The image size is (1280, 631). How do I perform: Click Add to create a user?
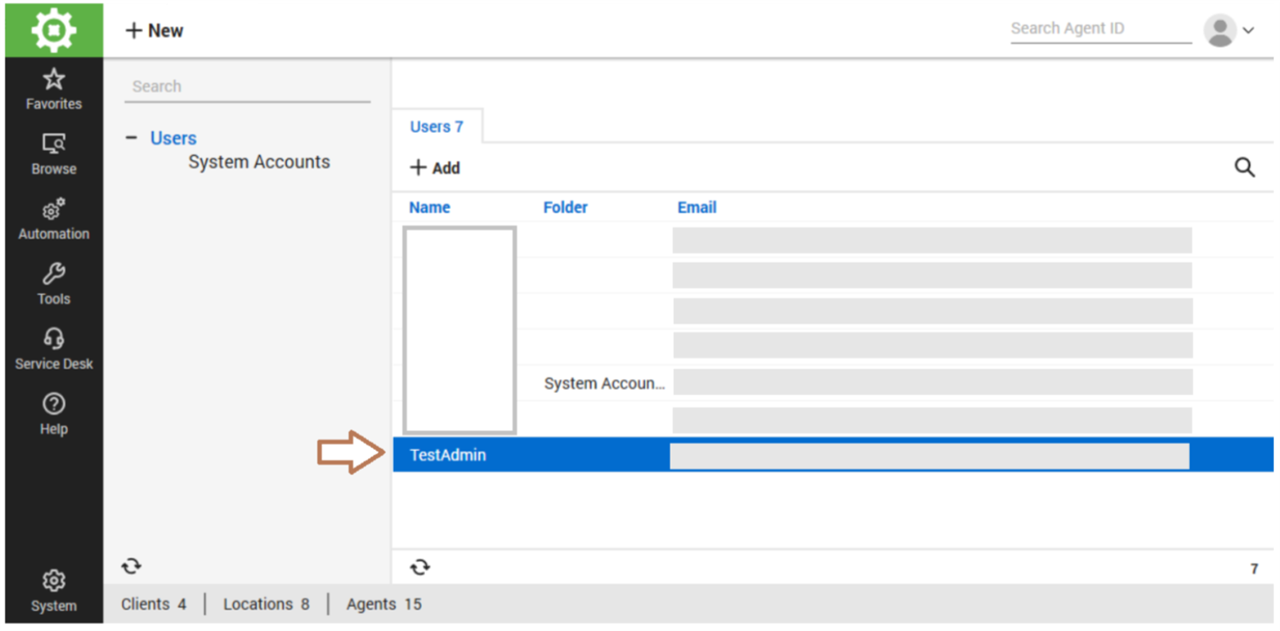tap(435, 168)
